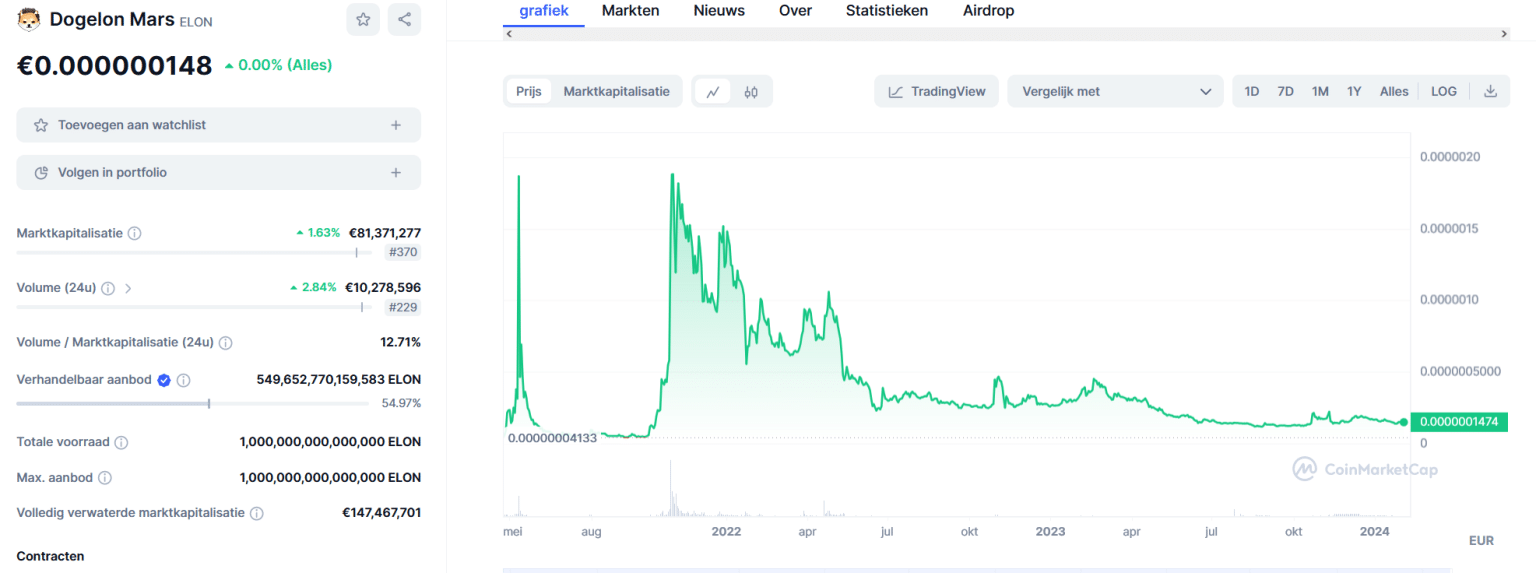Toggle chart to Prijs view

(529, 91)
